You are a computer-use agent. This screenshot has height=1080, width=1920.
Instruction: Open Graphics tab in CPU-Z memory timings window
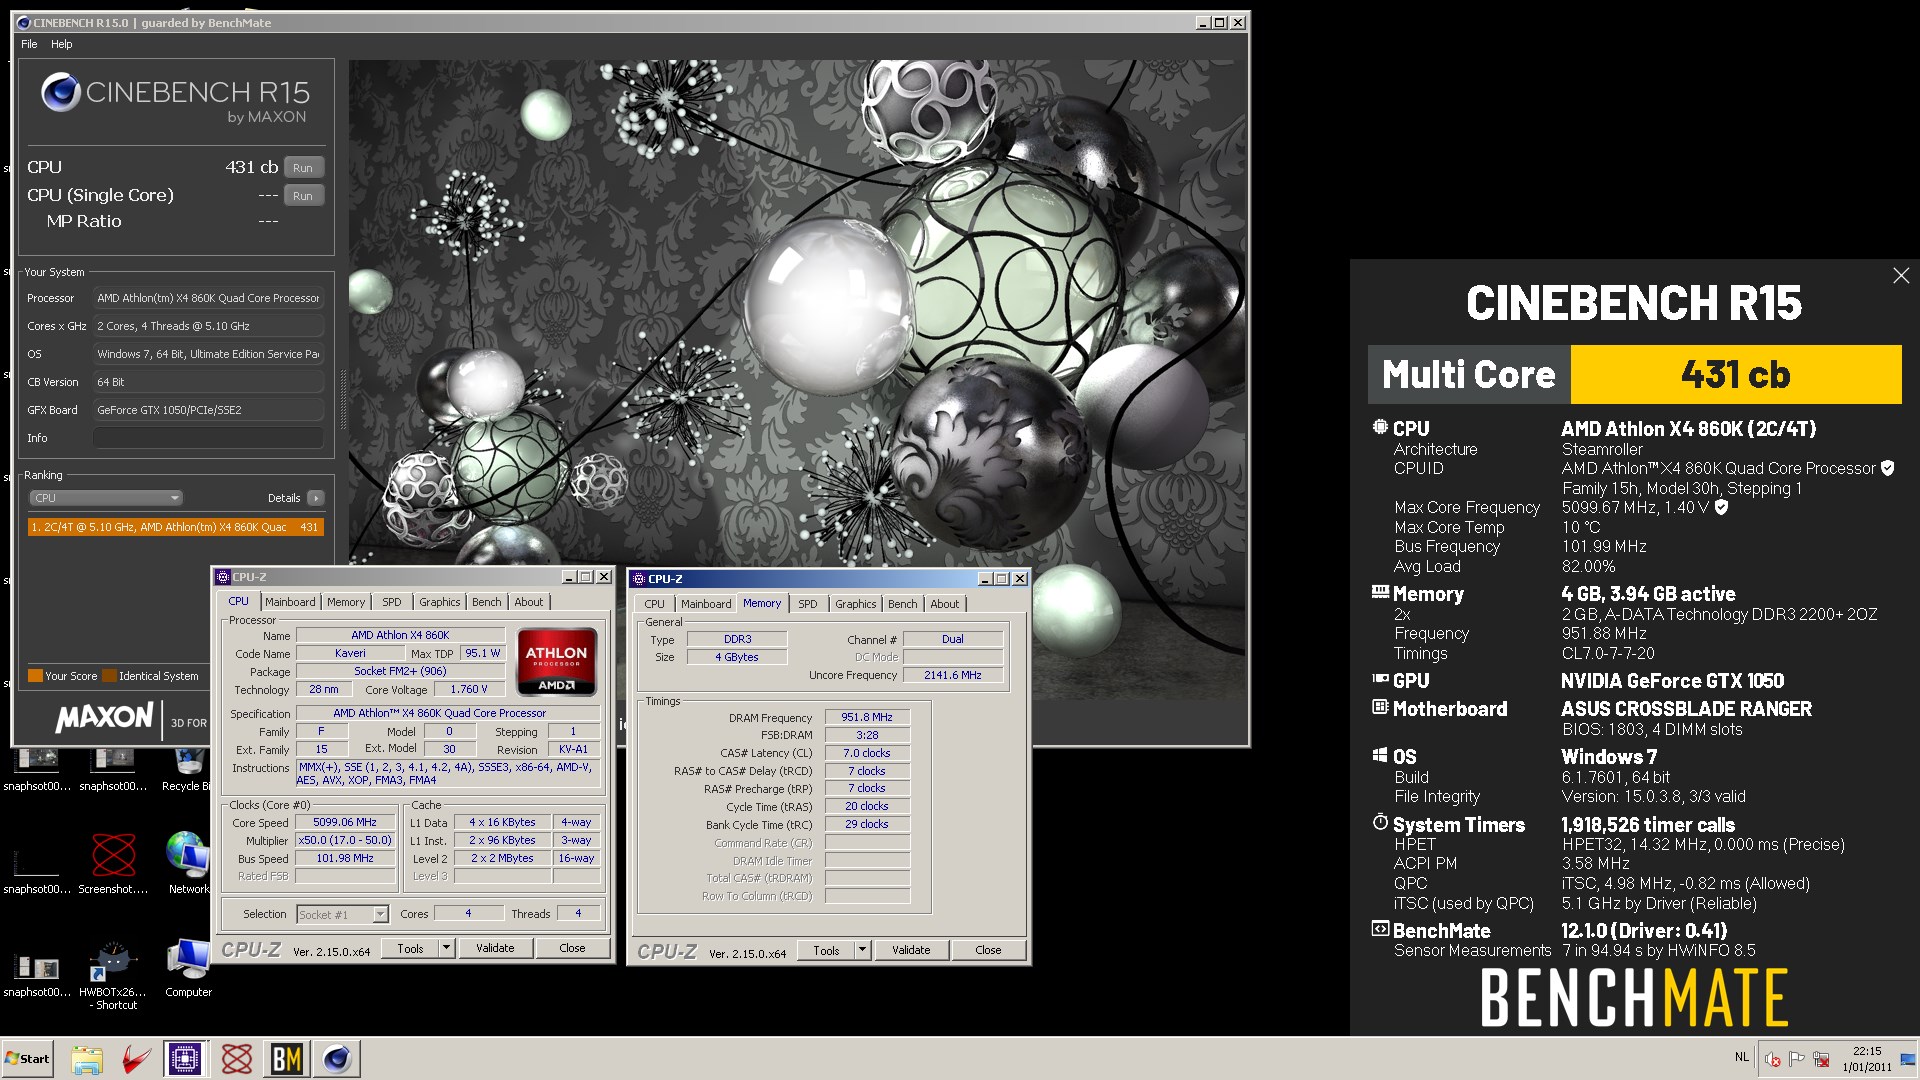pyautogui.click(x=856, y=604)
